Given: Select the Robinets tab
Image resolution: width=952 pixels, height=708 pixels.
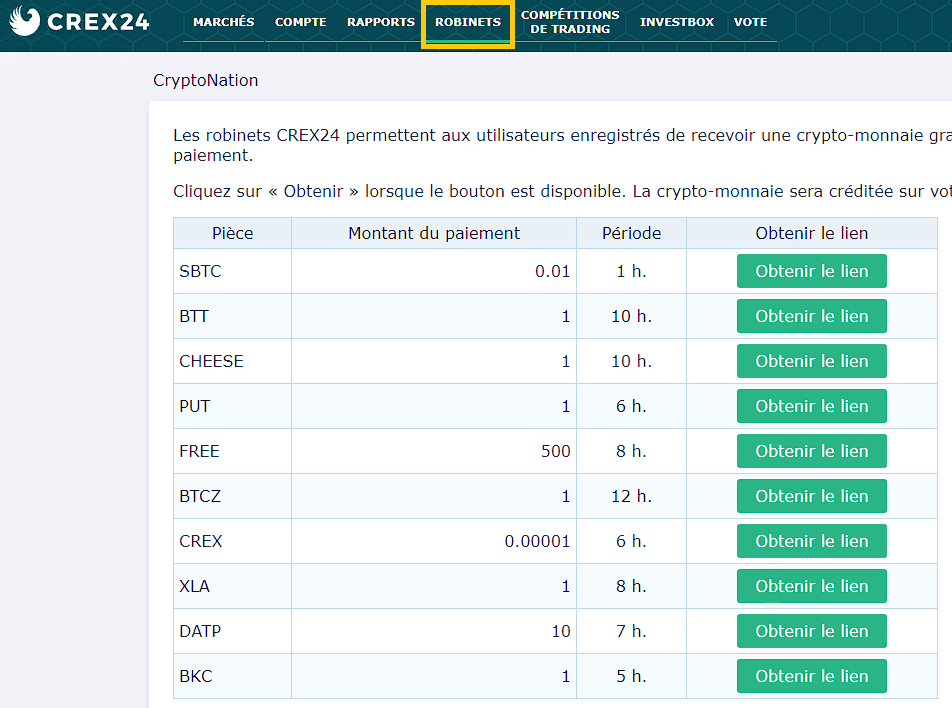Looking at the screenshot, I should pos(468,22).
